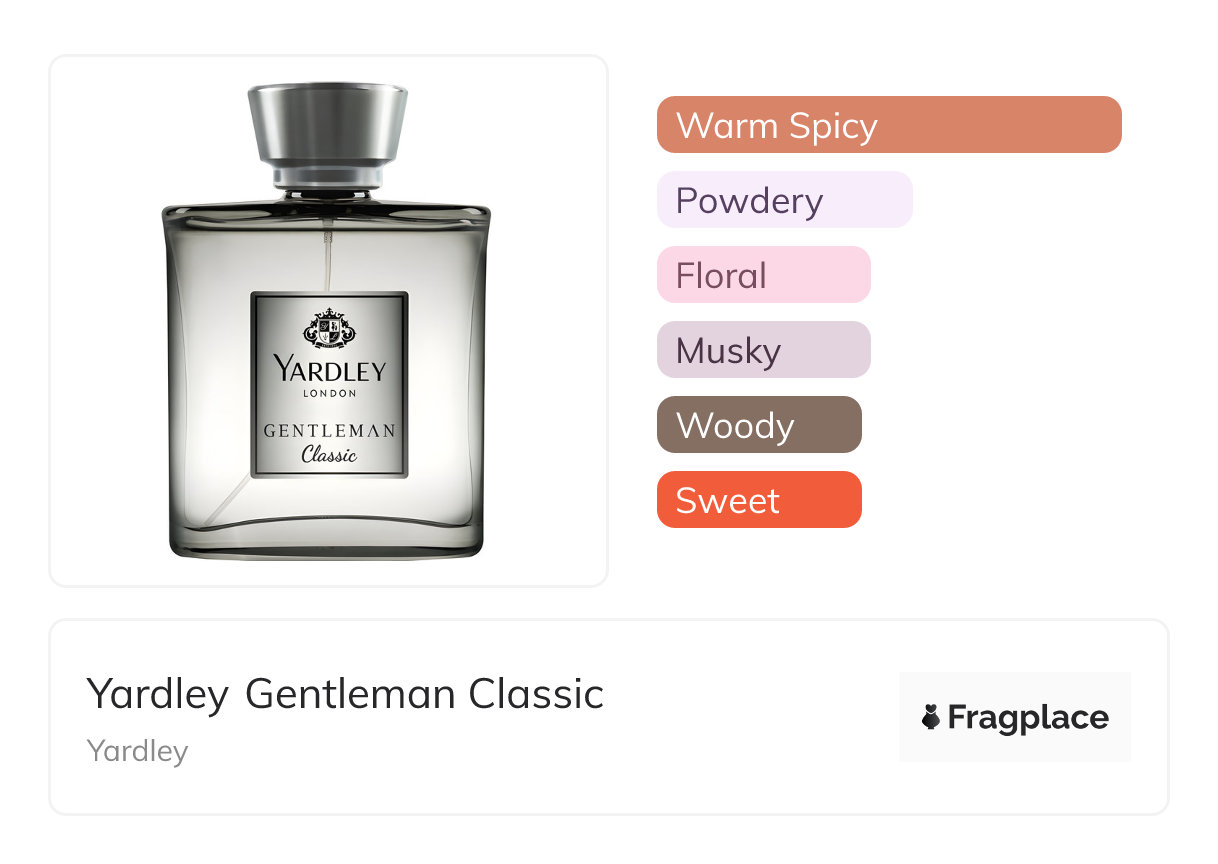Screen dimensions: 1218x864
Task: Select the Woody accord tag
Action: (759, 425)
